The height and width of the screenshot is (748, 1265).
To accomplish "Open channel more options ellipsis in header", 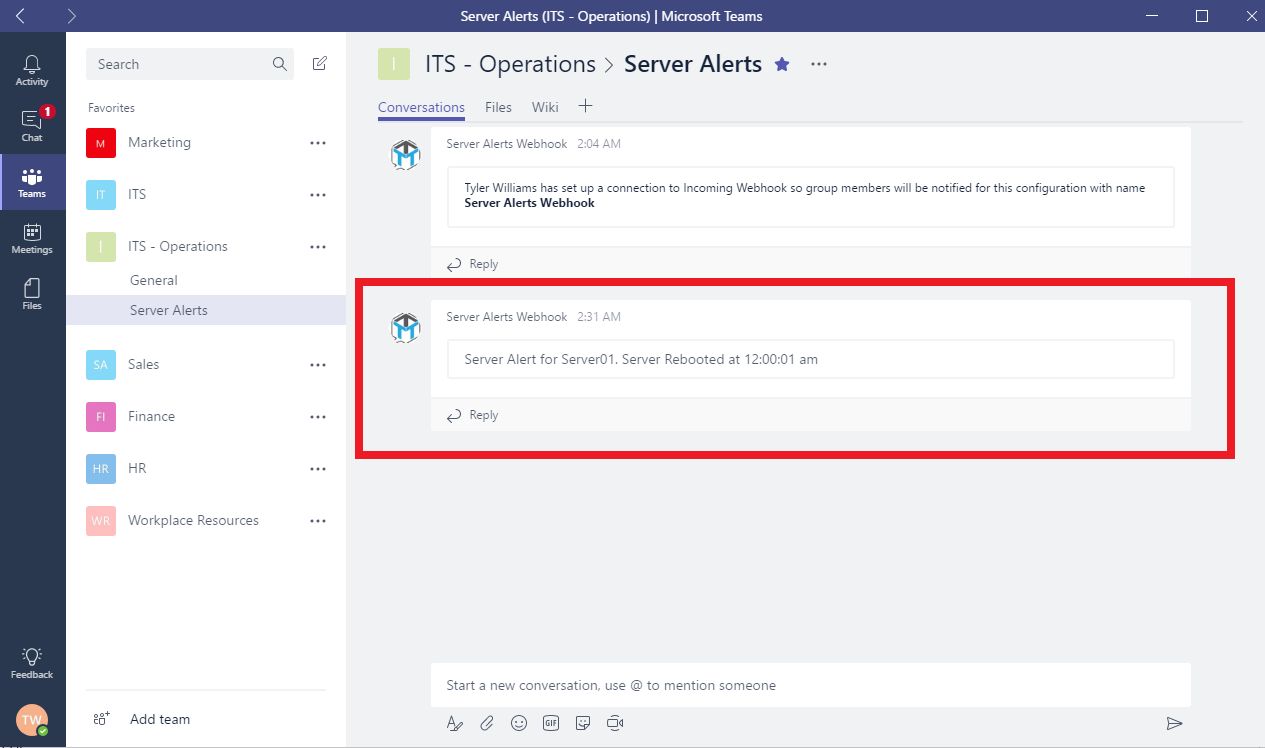I will [x=819, y=64].
